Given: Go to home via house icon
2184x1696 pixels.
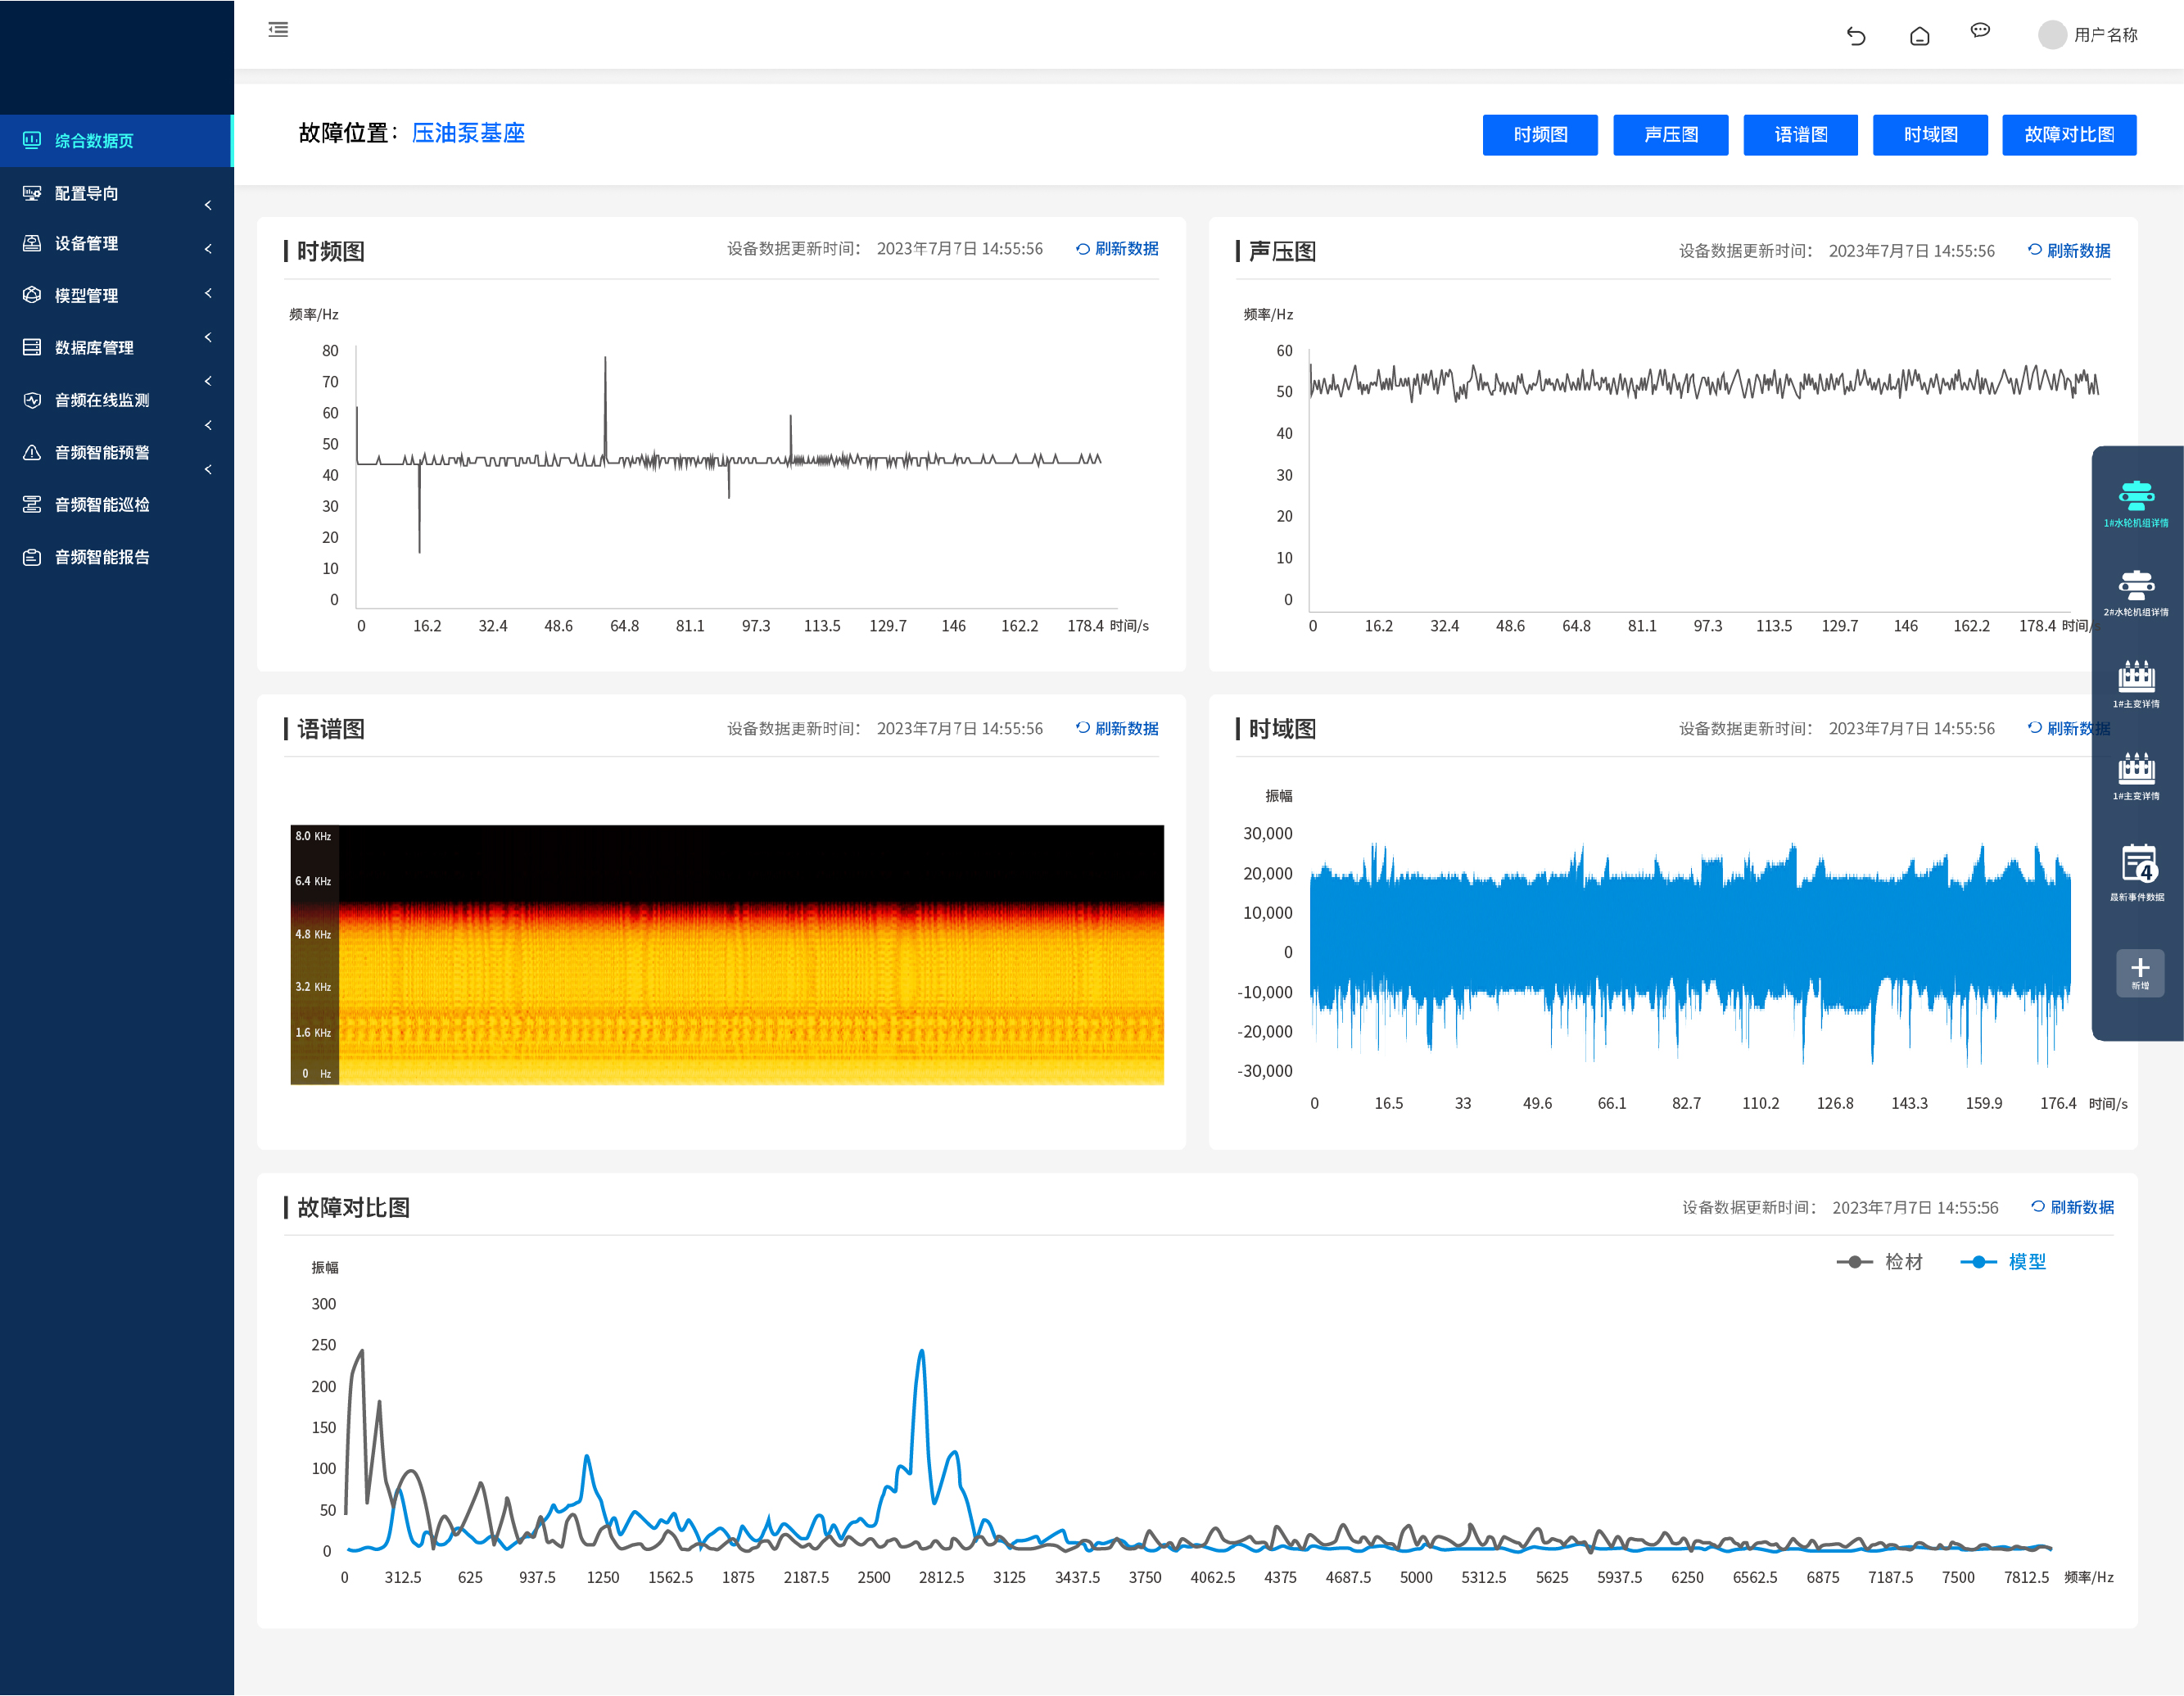Looking at the screenshot, I should pos(1919,36).
